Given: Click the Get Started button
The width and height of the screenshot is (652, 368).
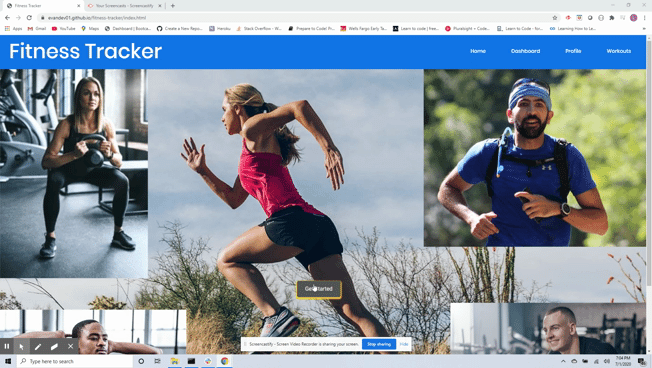Looking at the screenshot, I should coord(319,289).
